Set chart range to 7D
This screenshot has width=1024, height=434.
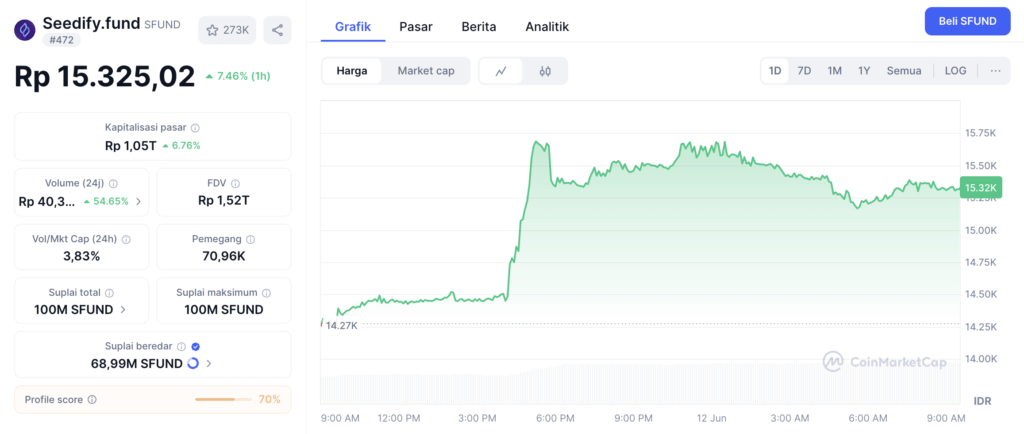pos(805,71)
